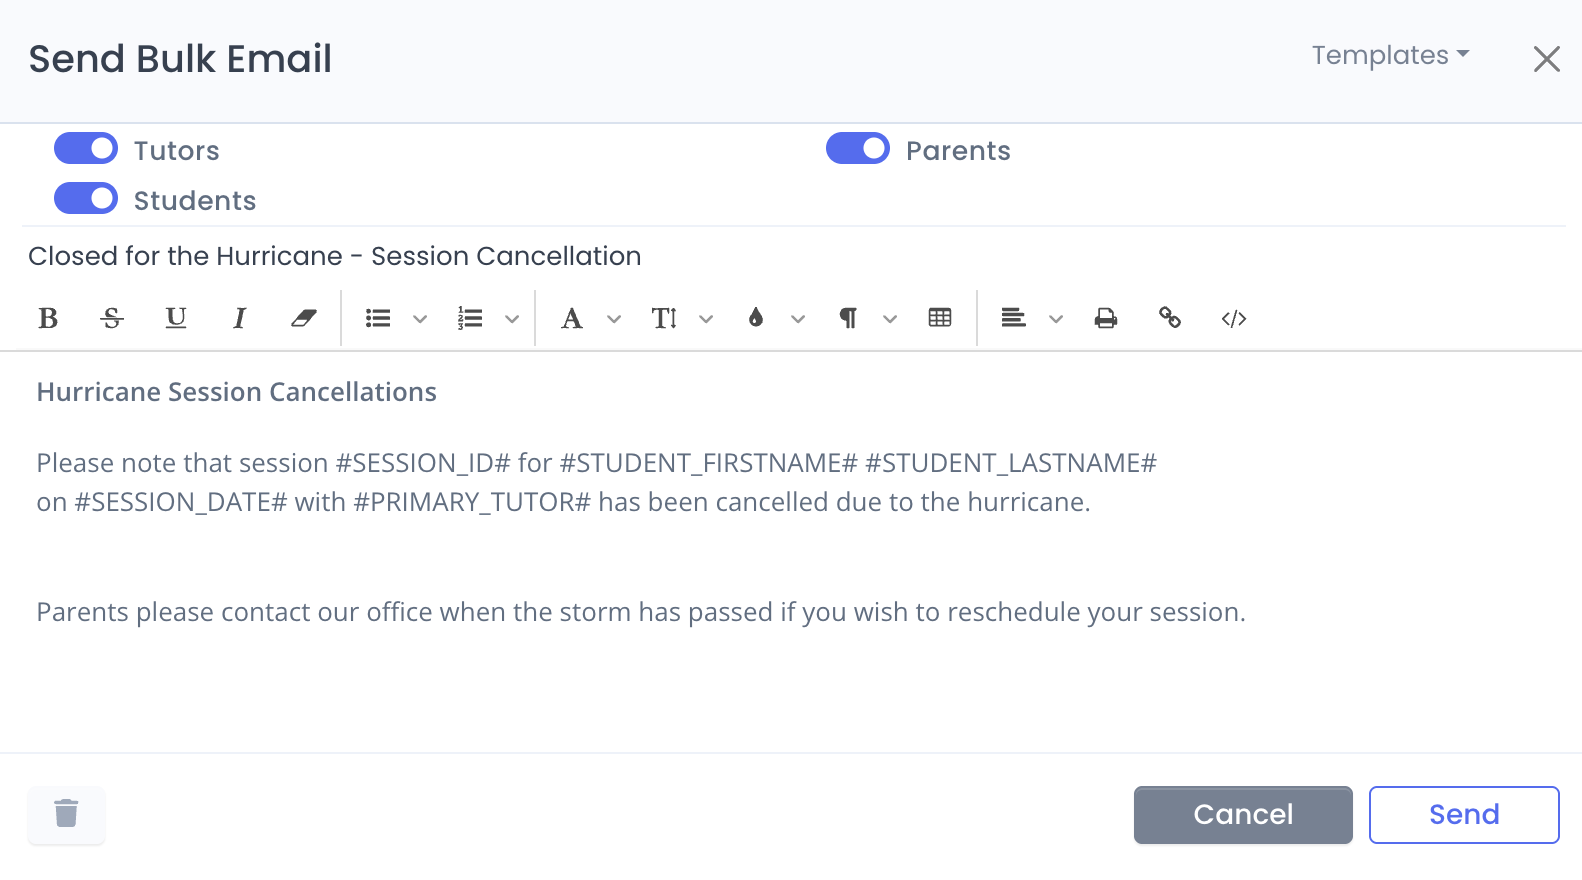Open text alignment icon
The height and width of the screenshot is (880, 1582).
pyautogui.click(x=1014, y=318)
